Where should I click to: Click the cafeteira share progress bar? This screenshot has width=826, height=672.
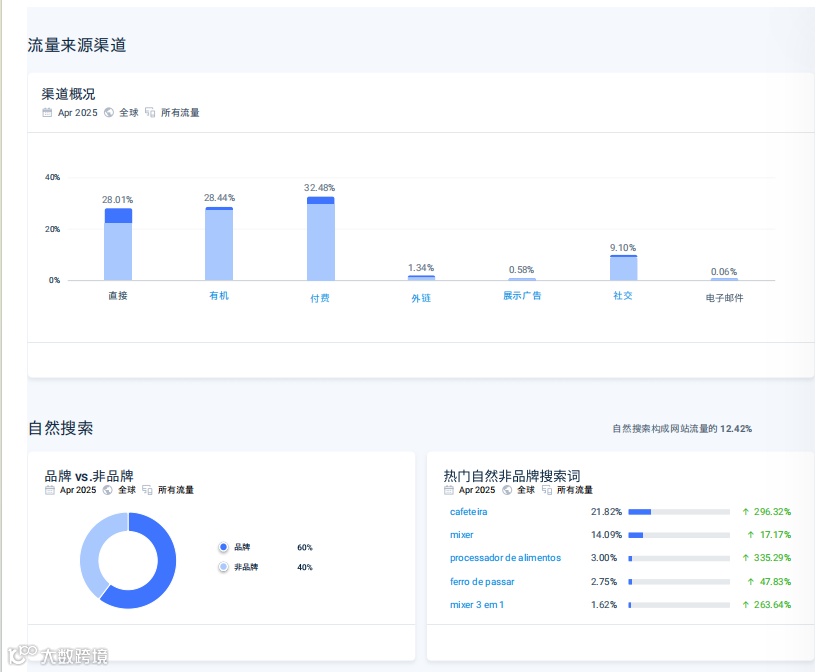pyautogui.click(x=679, y=512)
